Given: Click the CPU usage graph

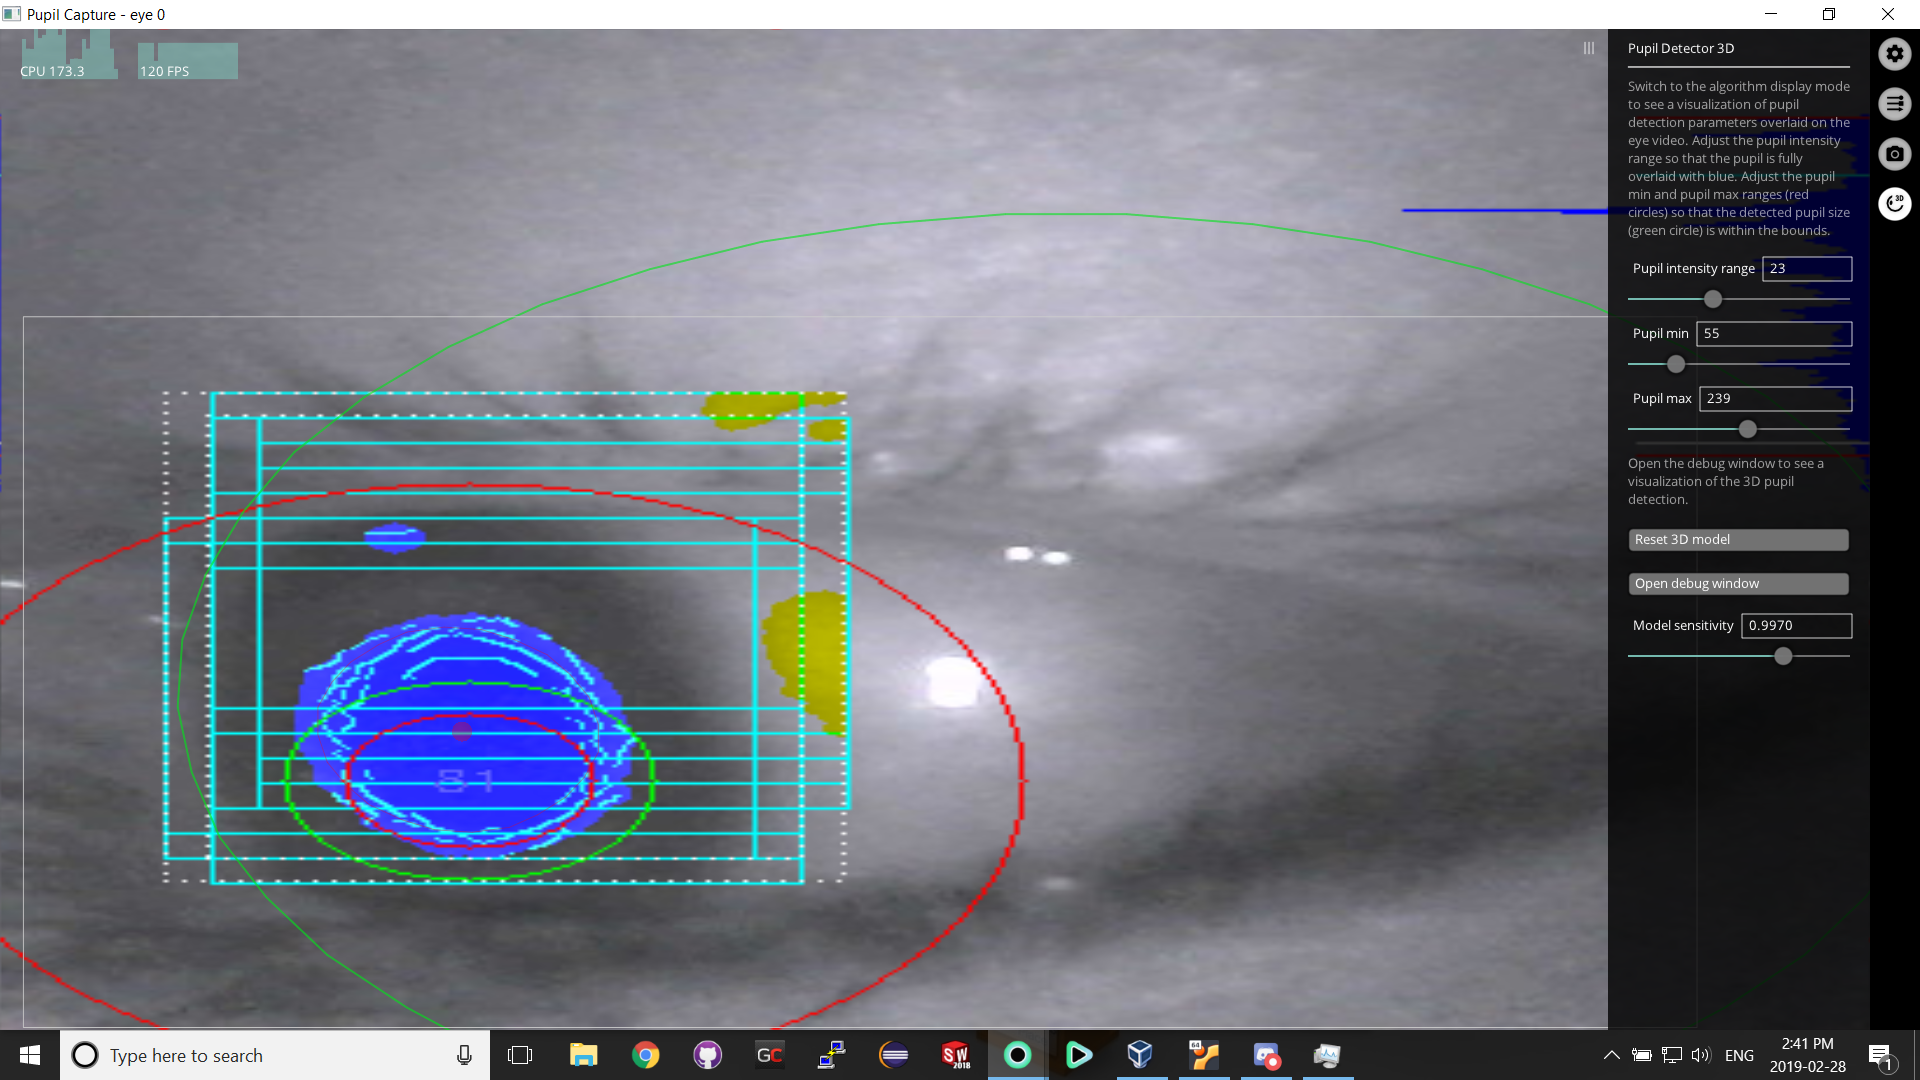Looking at the screenshot, I should coord(68,55).
